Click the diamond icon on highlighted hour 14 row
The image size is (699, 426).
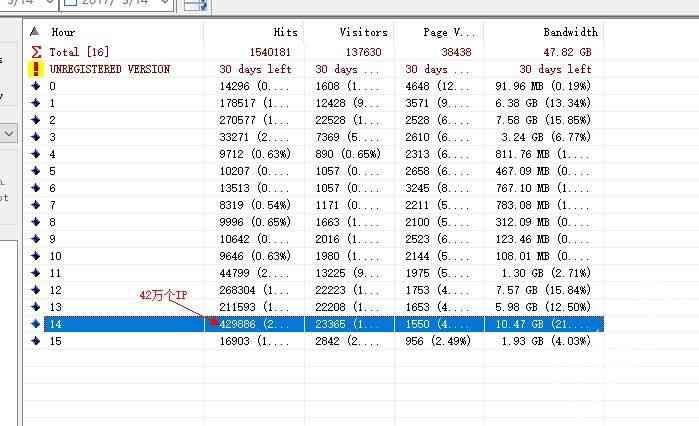point(36,324)
